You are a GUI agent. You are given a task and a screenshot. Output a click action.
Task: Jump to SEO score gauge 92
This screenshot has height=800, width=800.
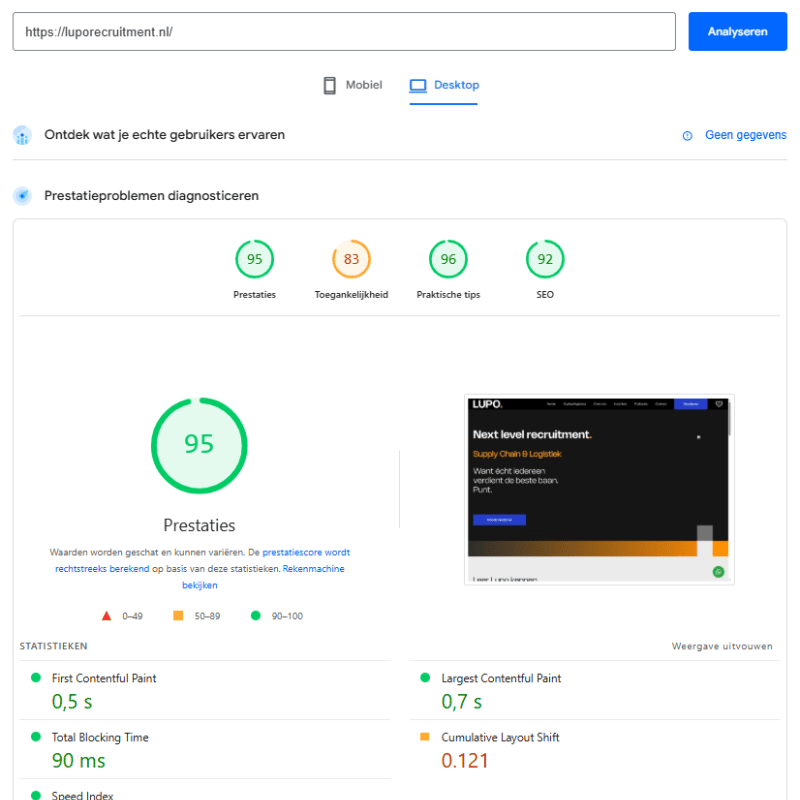click(x=545, y=259)
